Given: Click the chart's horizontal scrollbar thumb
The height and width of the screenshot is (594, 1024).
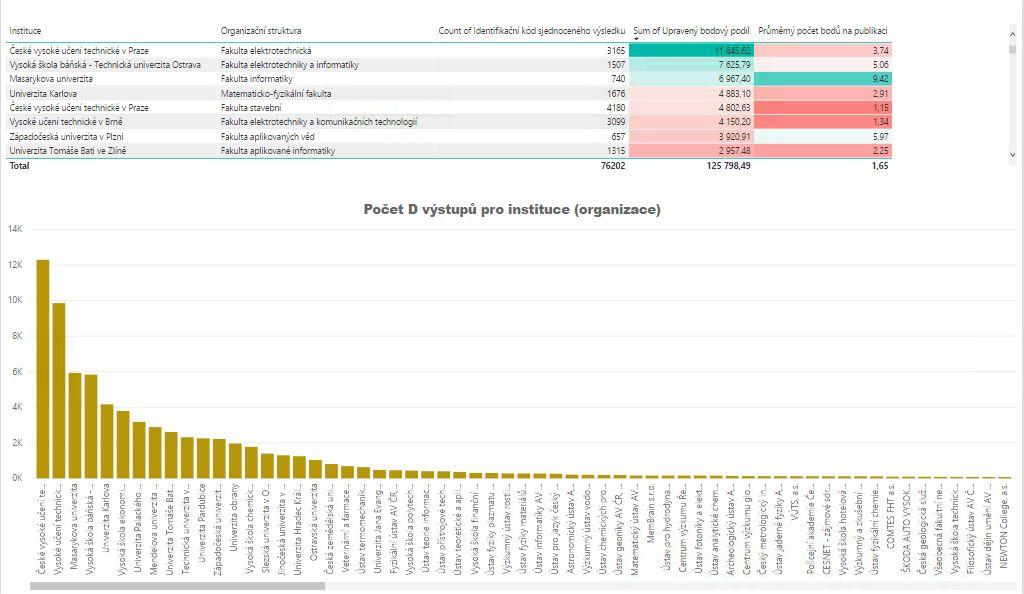Looking at the screenshot, I should coord(178,586).
